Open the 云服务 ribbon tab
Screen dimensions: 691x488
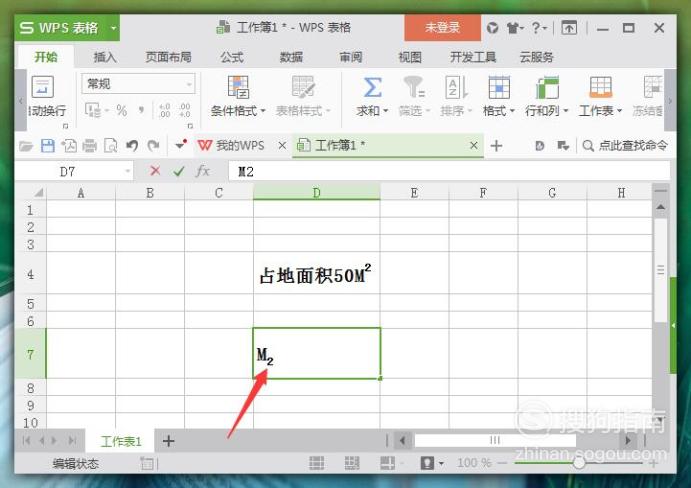click(536, 57)
